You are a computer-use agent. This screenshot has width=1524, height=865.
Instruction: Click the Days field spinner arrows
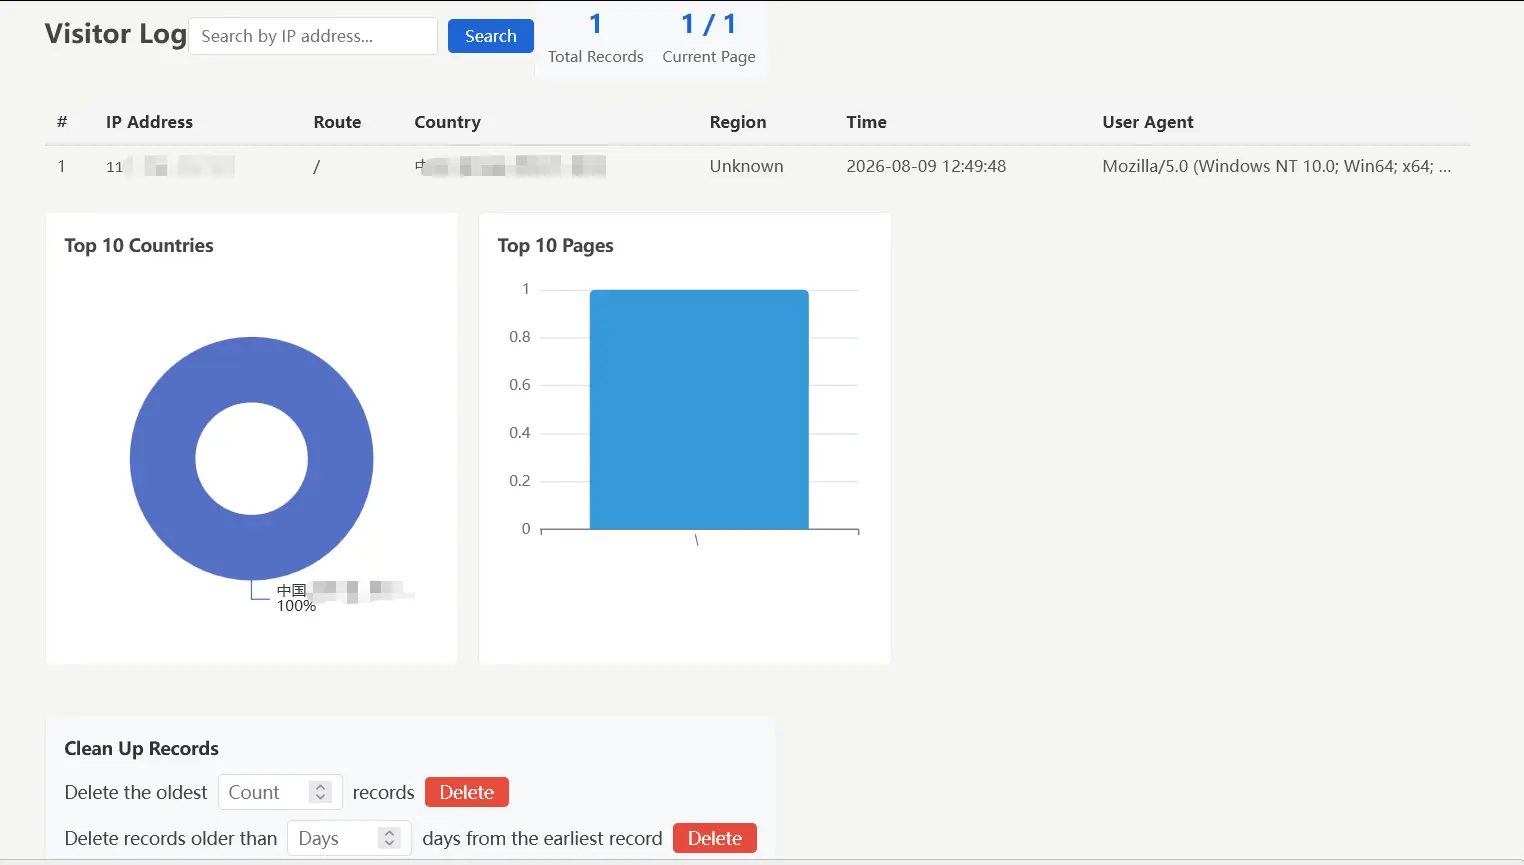point(390,838)
